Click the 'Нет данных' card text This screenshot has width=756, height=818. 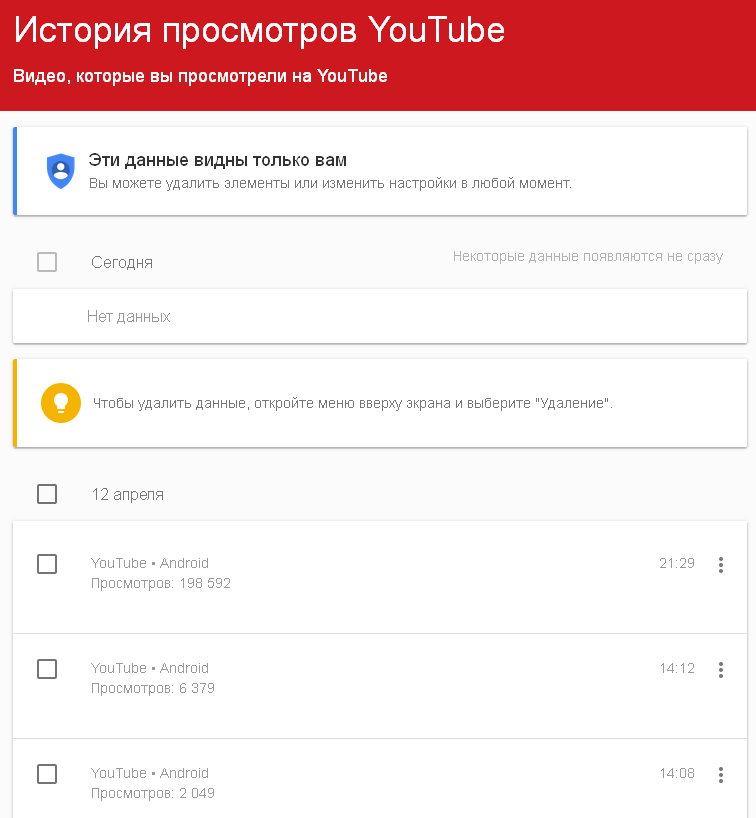coord(128,316)
